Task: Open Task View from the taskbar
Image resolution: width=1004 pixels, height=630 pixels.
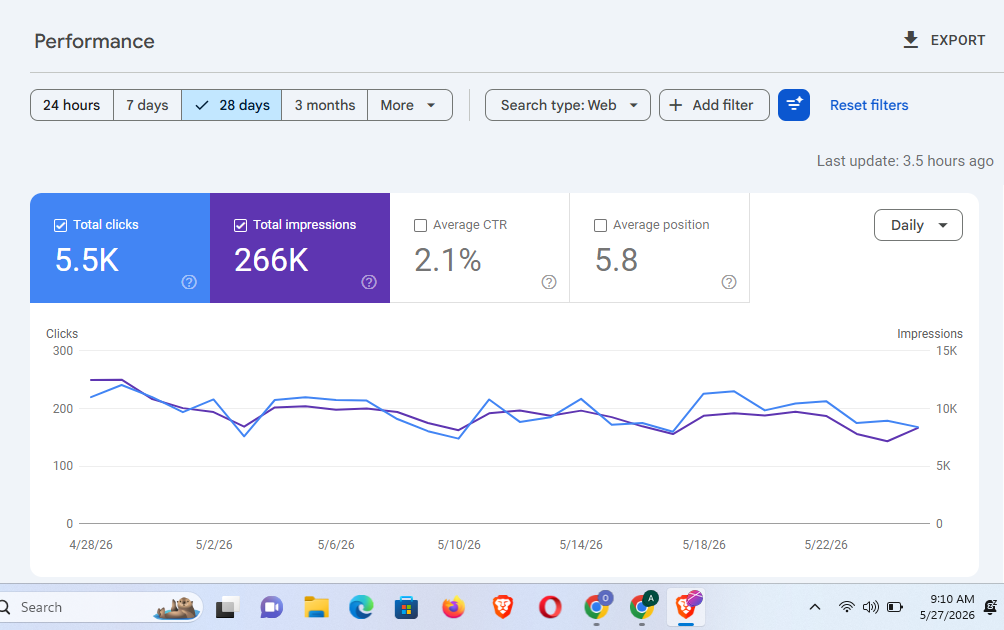Action: tap(227, 607)
